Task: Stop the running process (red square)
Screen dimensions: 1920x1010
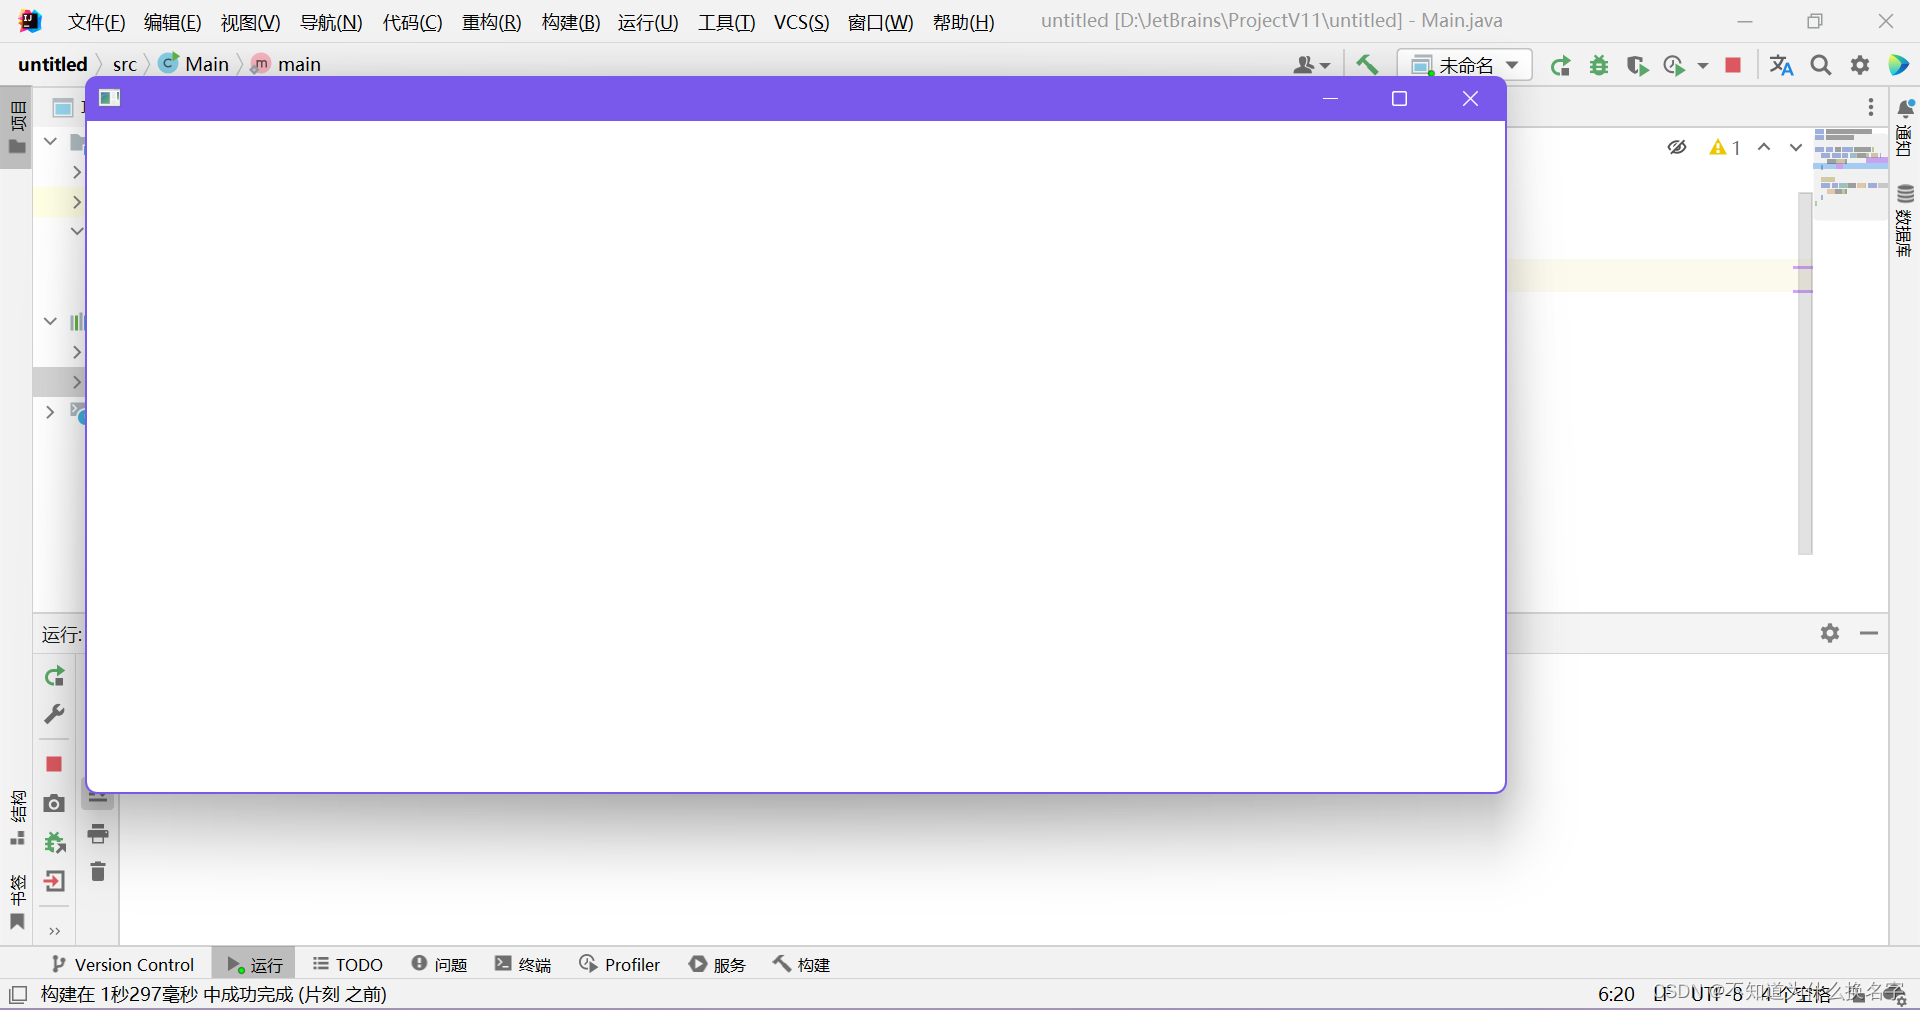Action: pos(1733,65)
